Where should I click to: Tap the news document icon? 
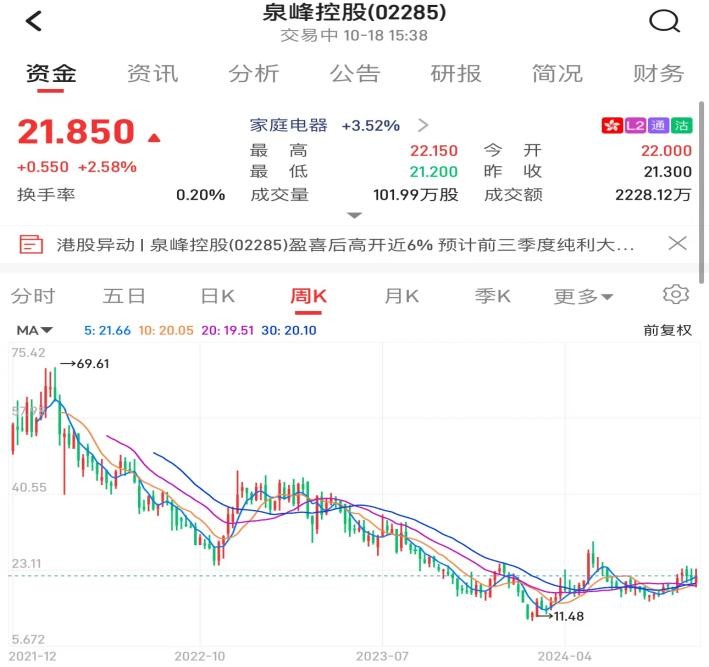[x=31, y=244]
